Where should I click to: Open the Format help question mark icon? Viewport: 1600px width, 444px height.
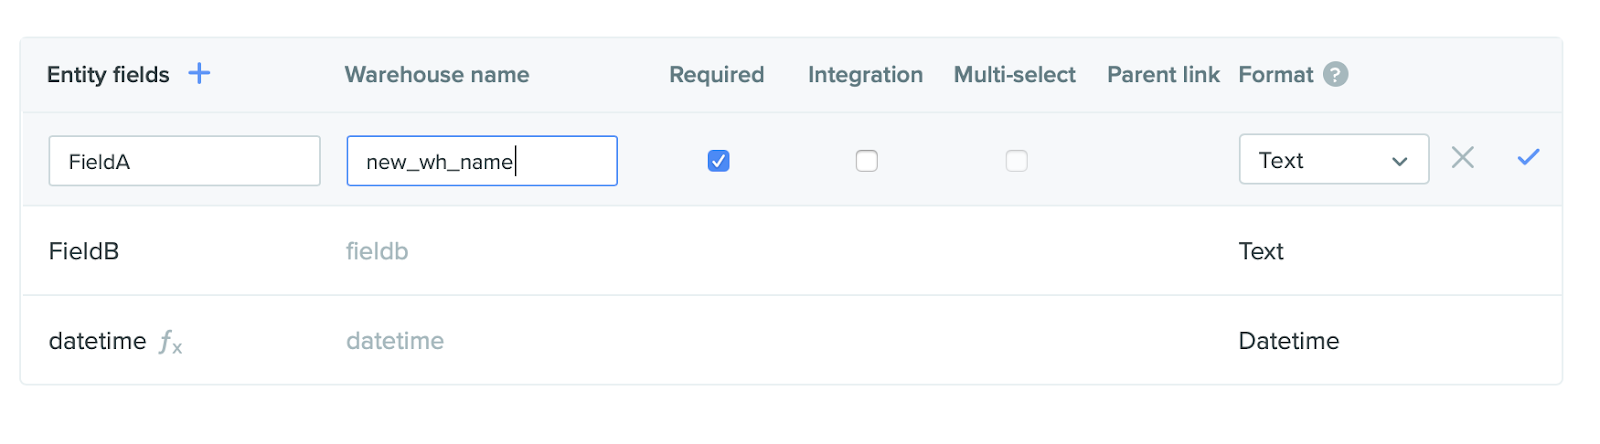(x=1335, y=74)
